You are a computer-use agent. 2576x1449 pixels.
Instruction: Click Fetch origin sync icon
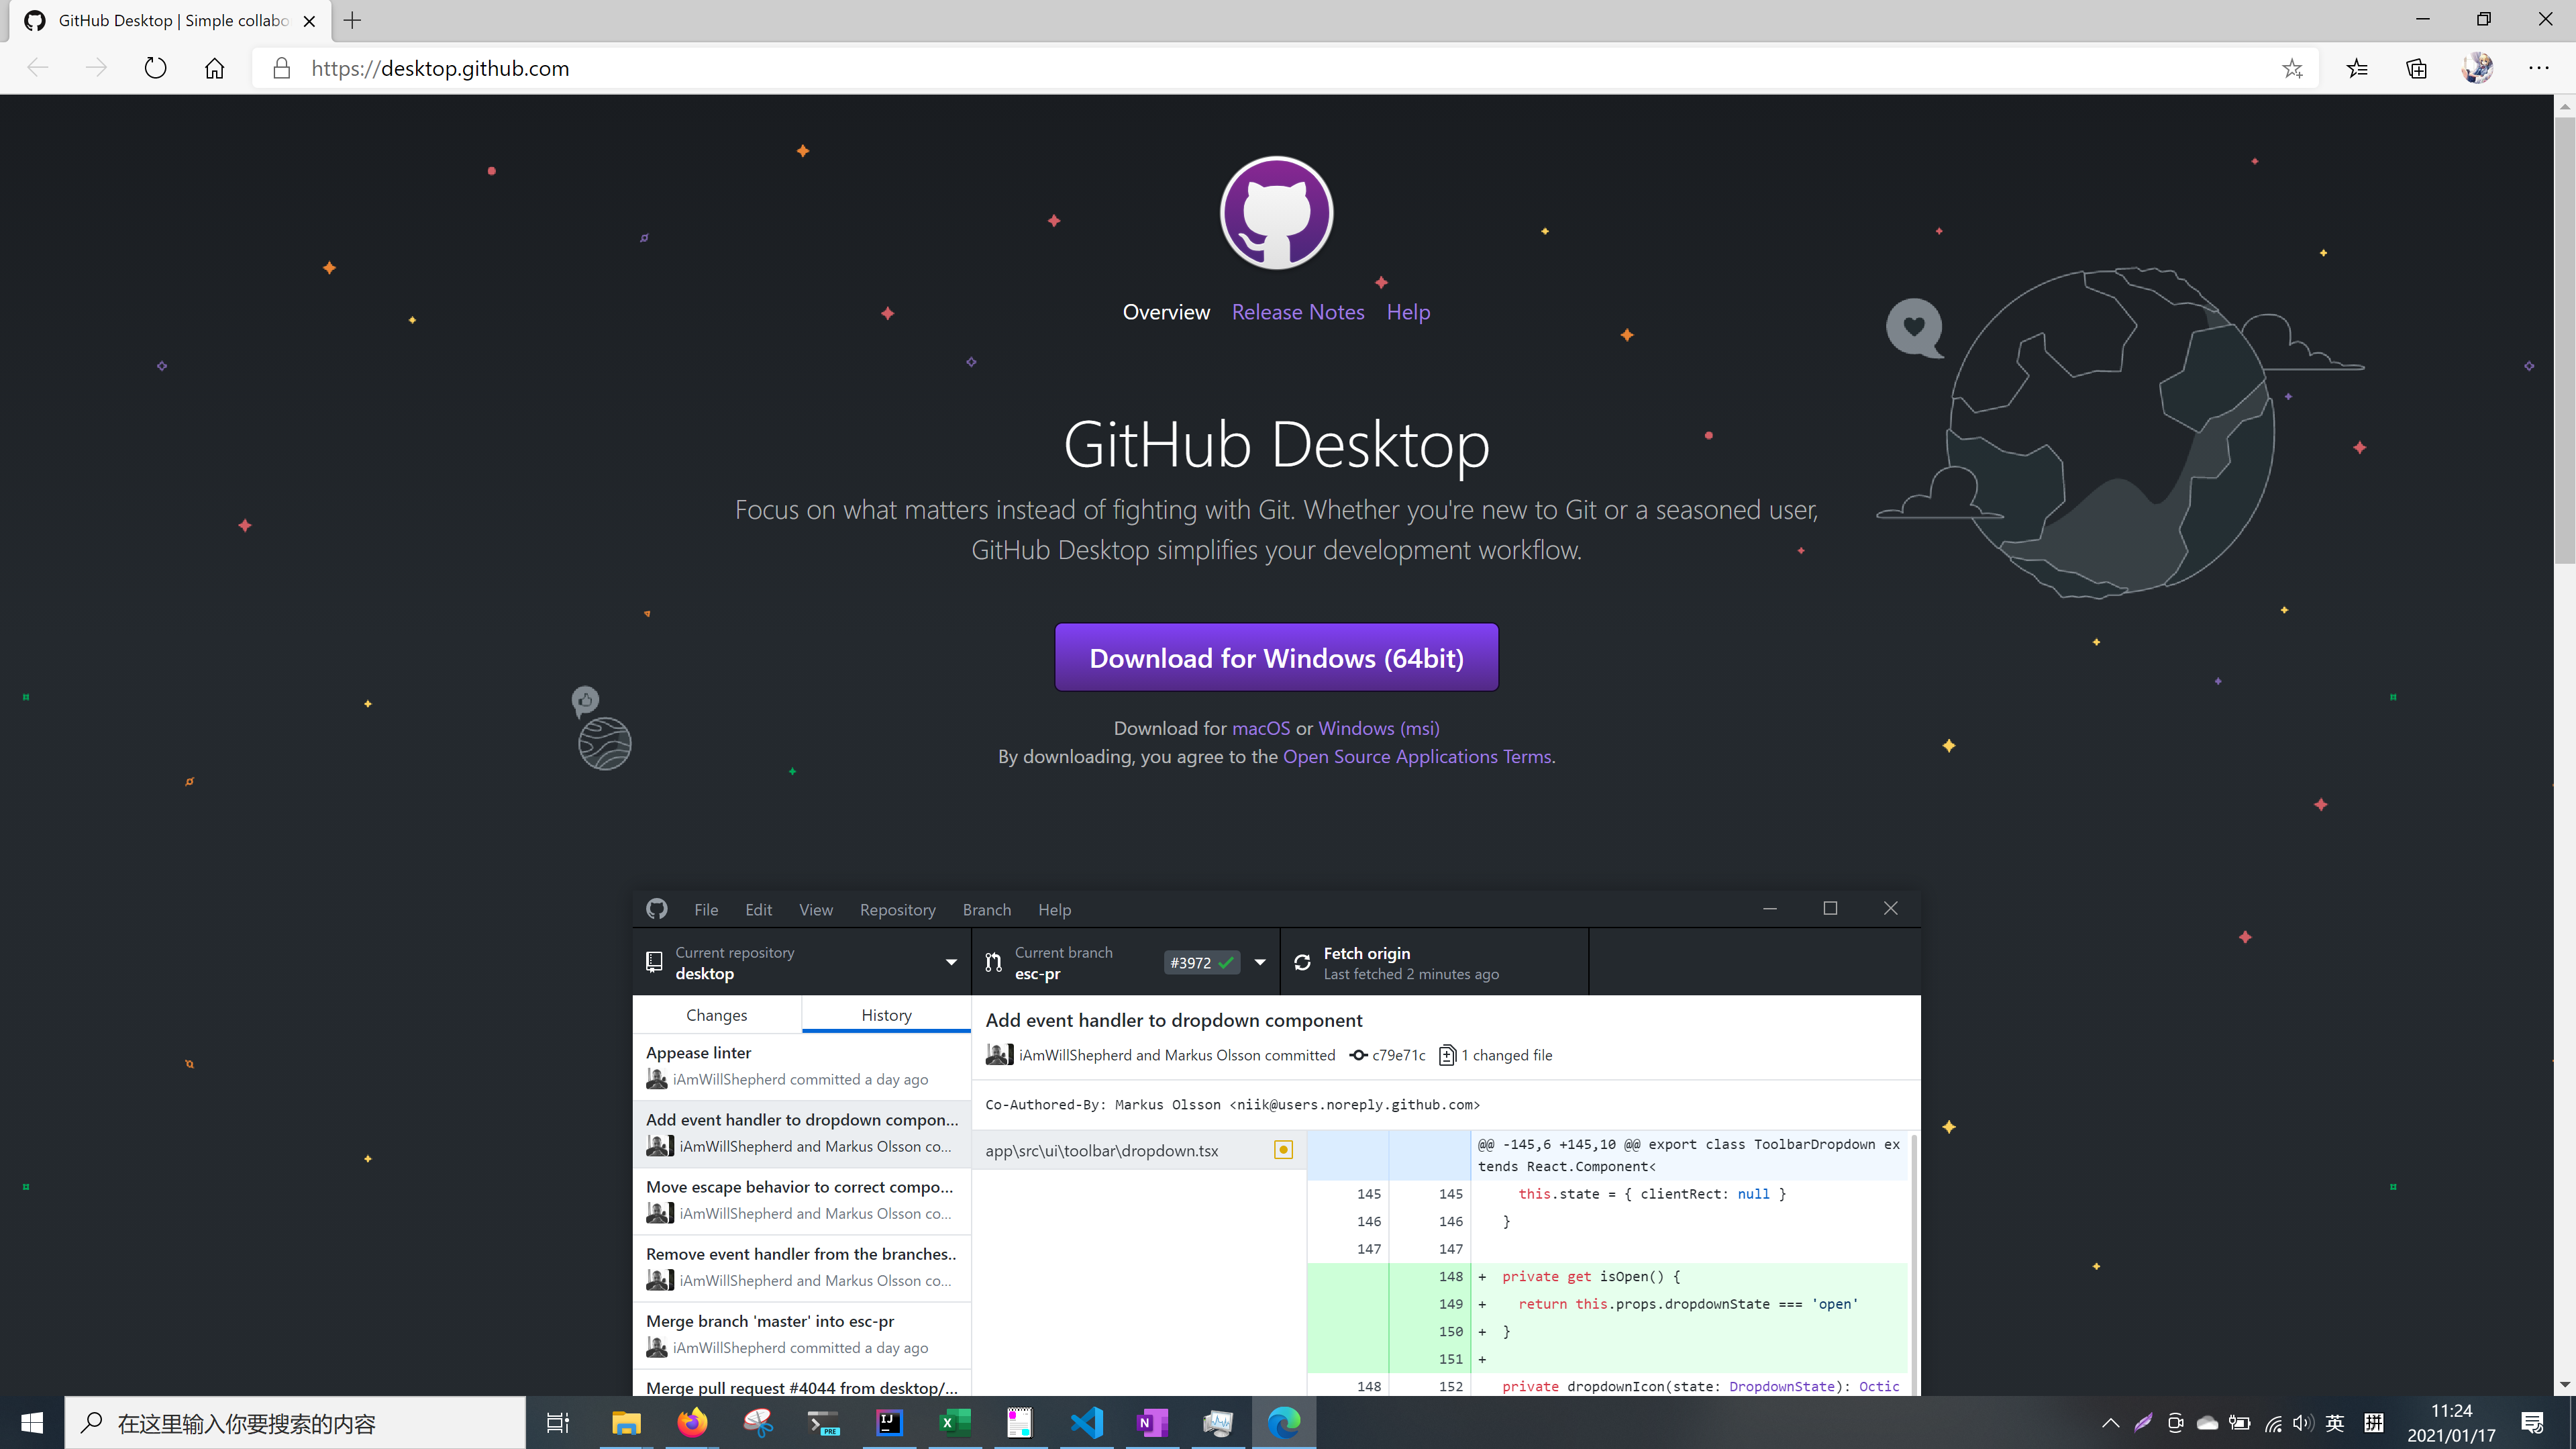pos(1302,962)
